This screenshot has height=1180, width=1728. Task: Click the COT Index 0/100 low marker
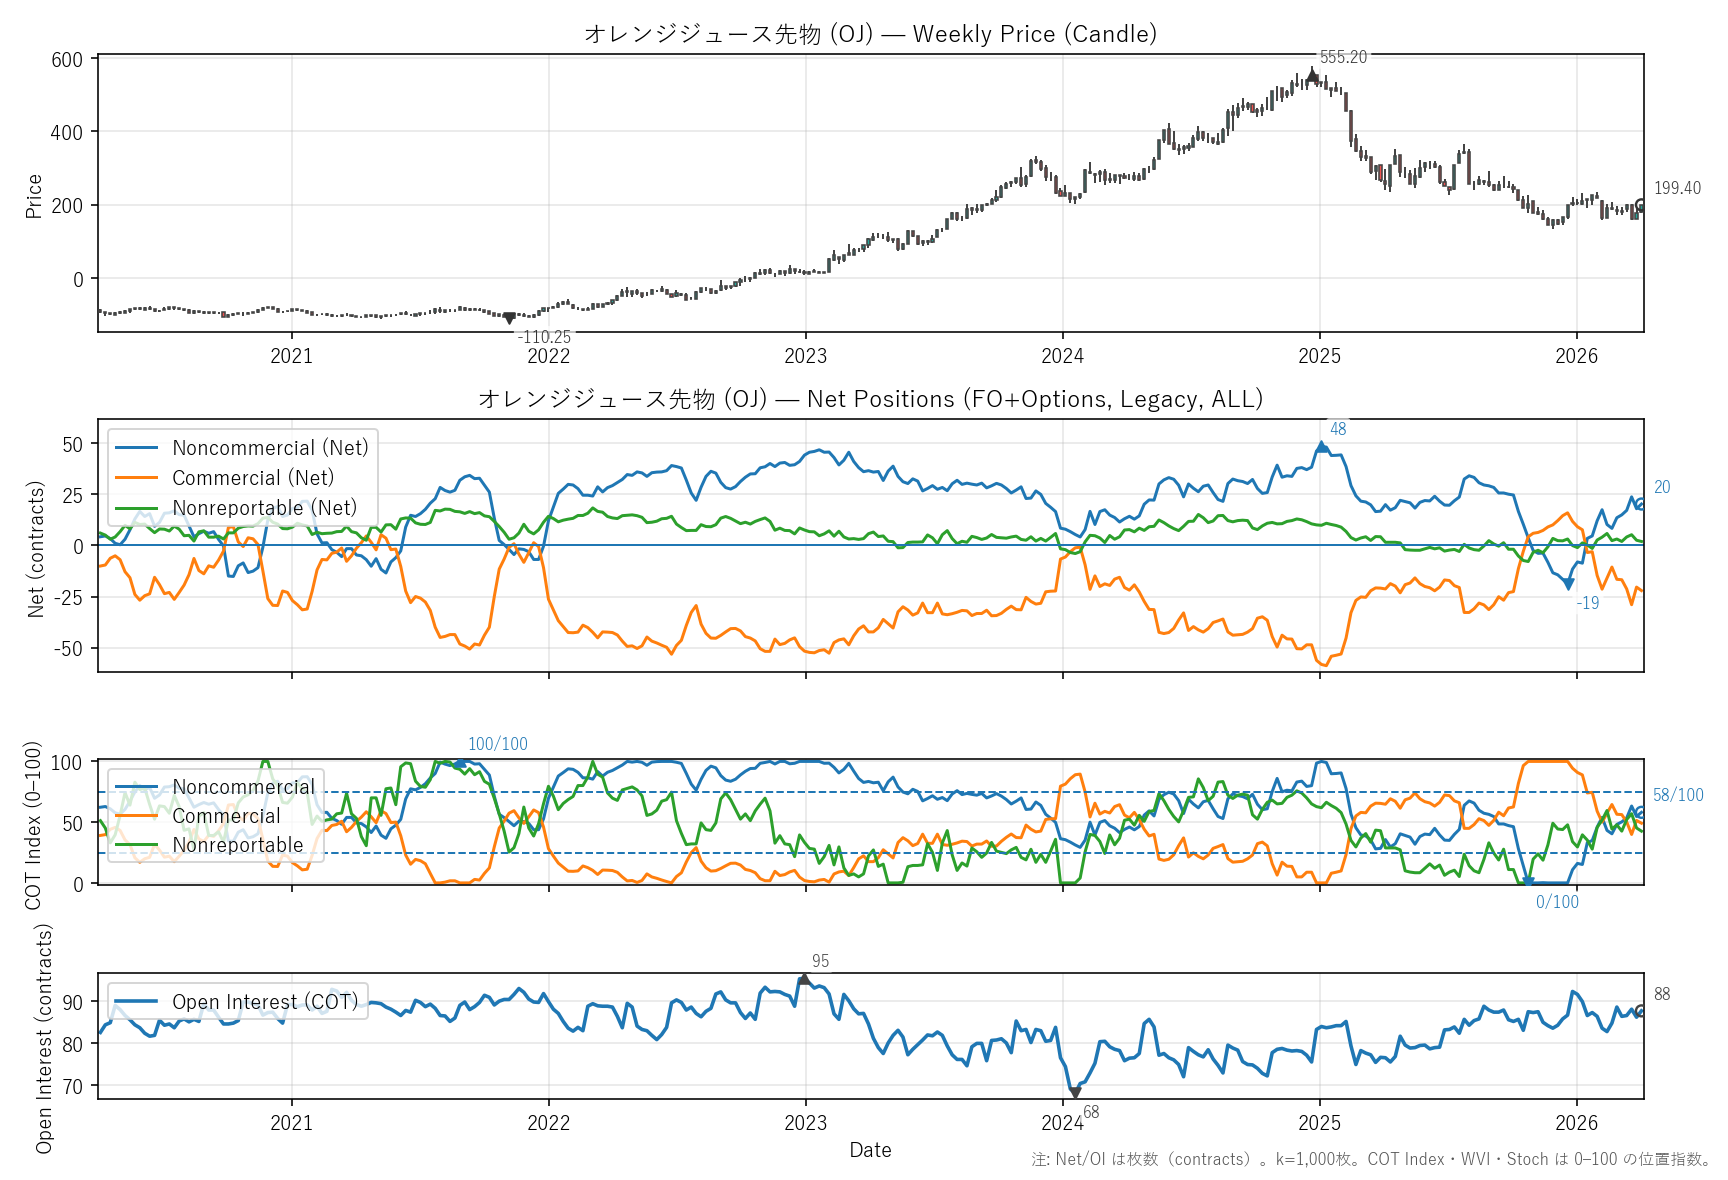(1527, 883)
